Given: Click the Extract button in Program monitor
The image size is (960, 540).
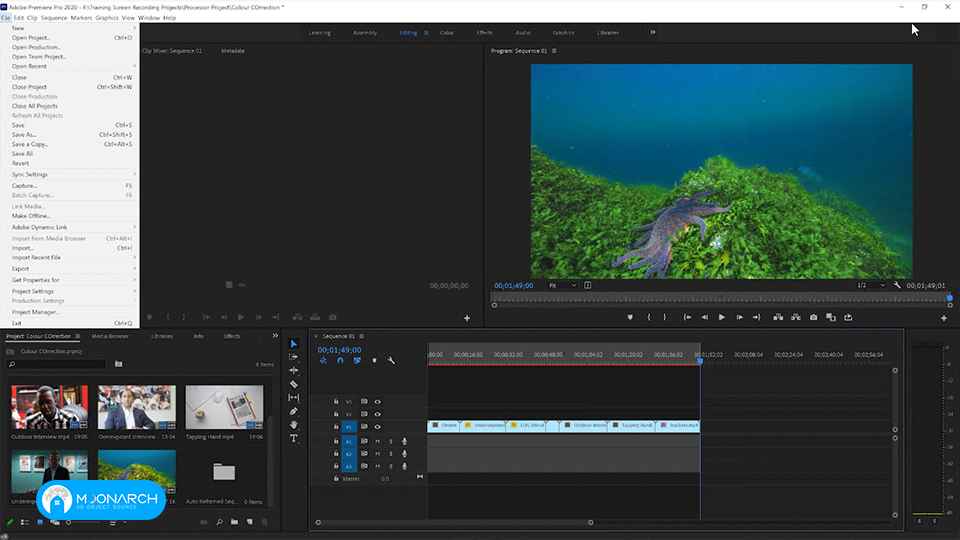Looking at the screenshot, I should pos(796,317).
